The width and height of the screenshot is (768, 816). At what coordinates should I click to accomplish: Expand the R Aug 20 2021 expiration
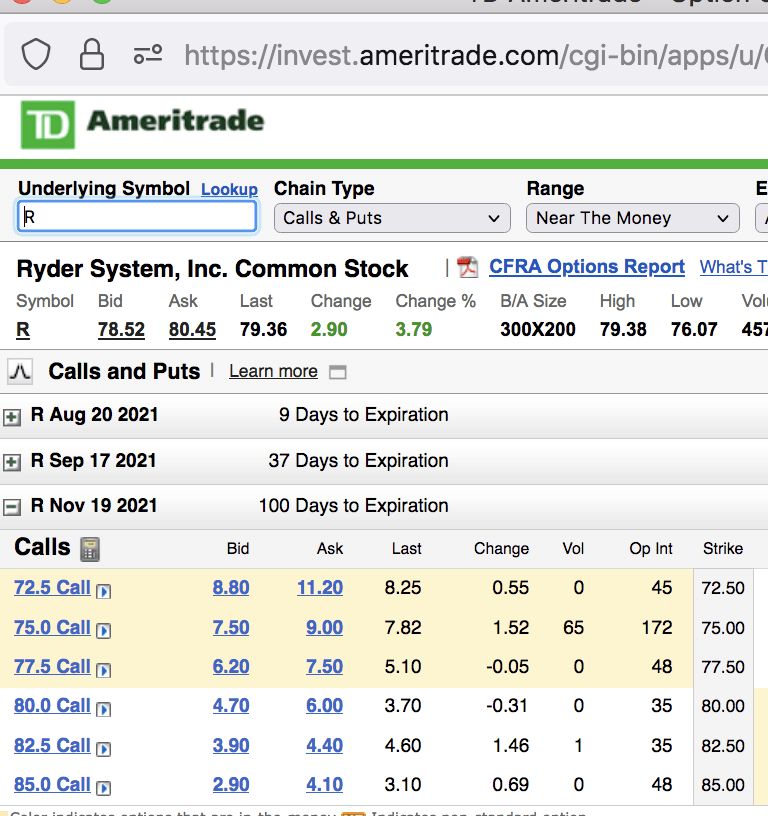pyautogui.click(x=12, y=416)
